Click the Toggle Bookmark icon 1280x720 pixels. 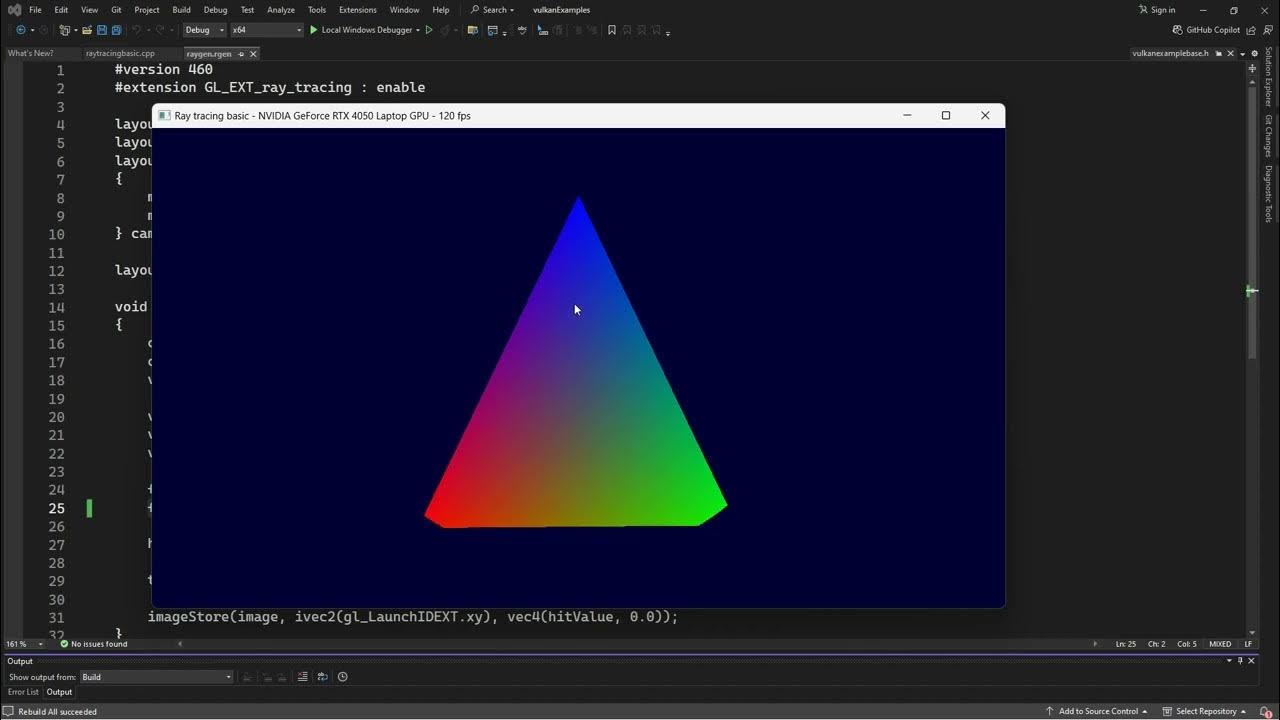(x=611, y=30)
